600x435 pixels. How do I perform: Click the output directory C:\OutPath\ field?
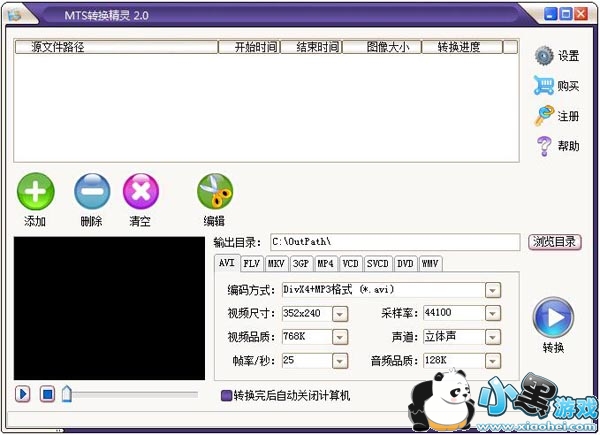tap(395, 242)
